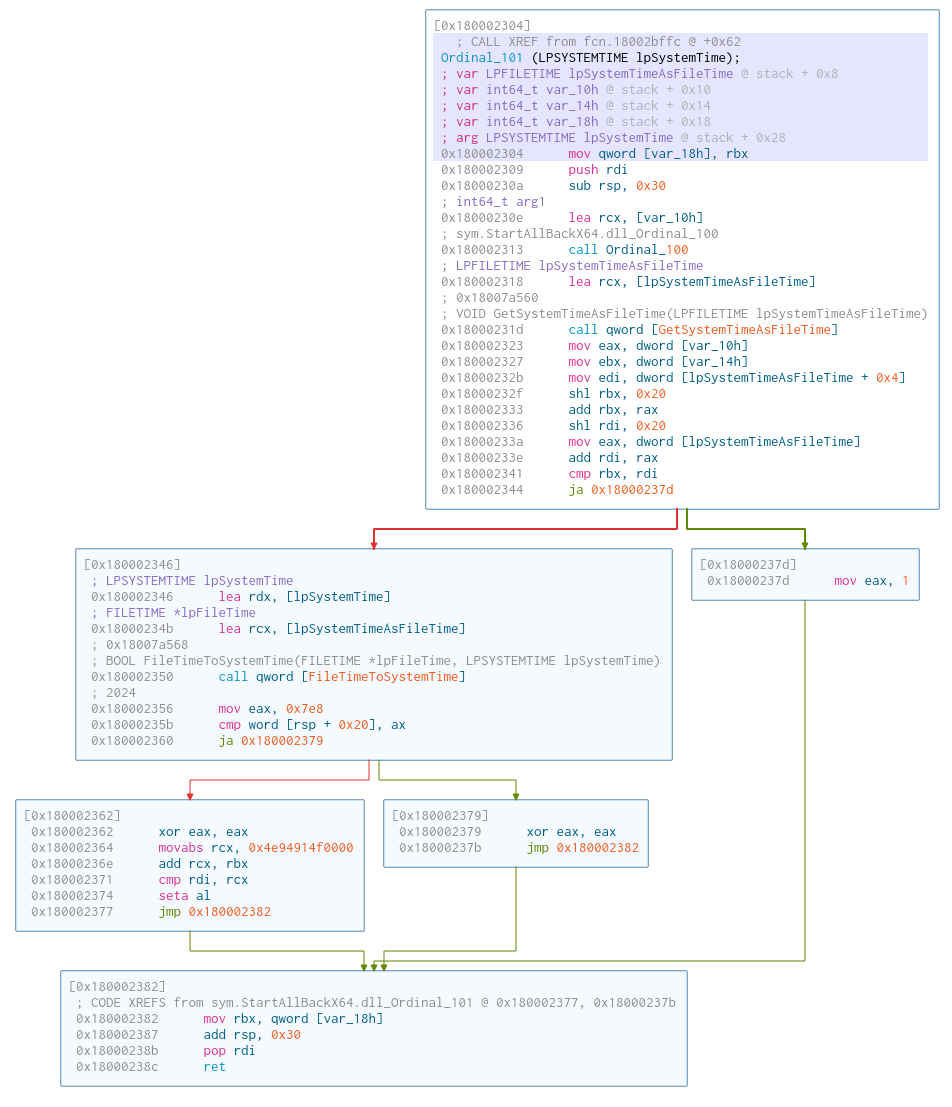This screenshot has width=952, height=1107.
Task: Select the push rdi instruction
Action: point(598,170)
